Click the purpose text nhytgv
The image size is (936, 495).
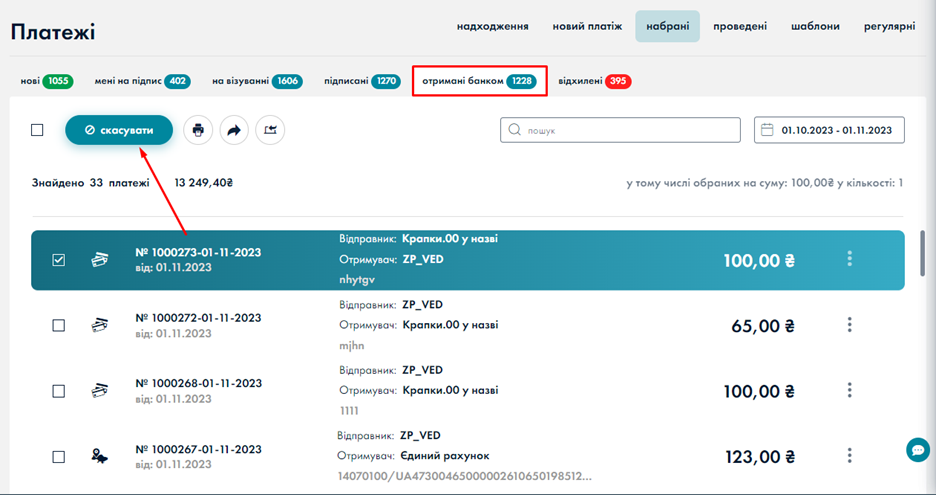(357, 280)
